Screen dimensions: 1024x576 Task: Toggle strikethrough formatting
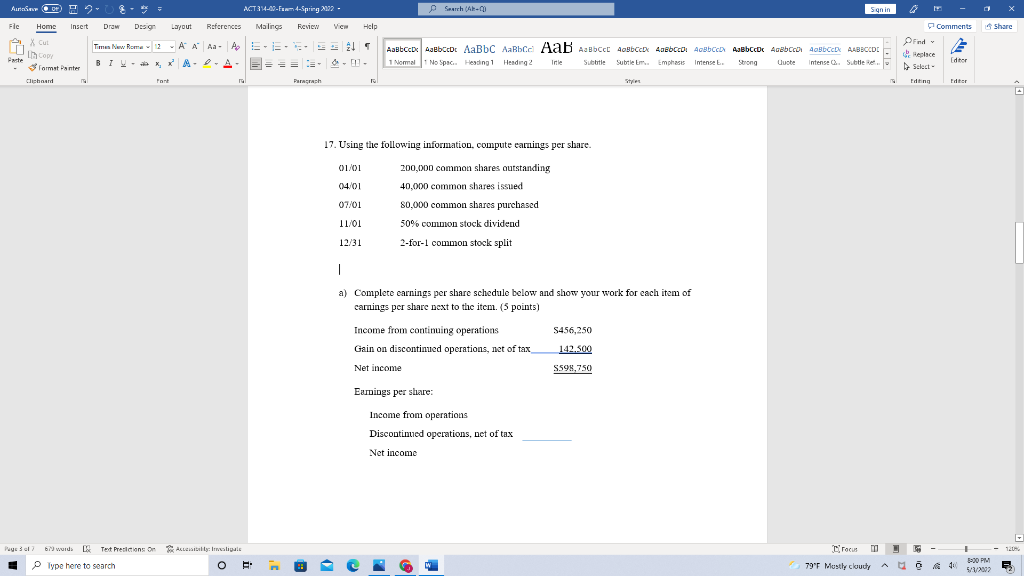pos(143,63)
